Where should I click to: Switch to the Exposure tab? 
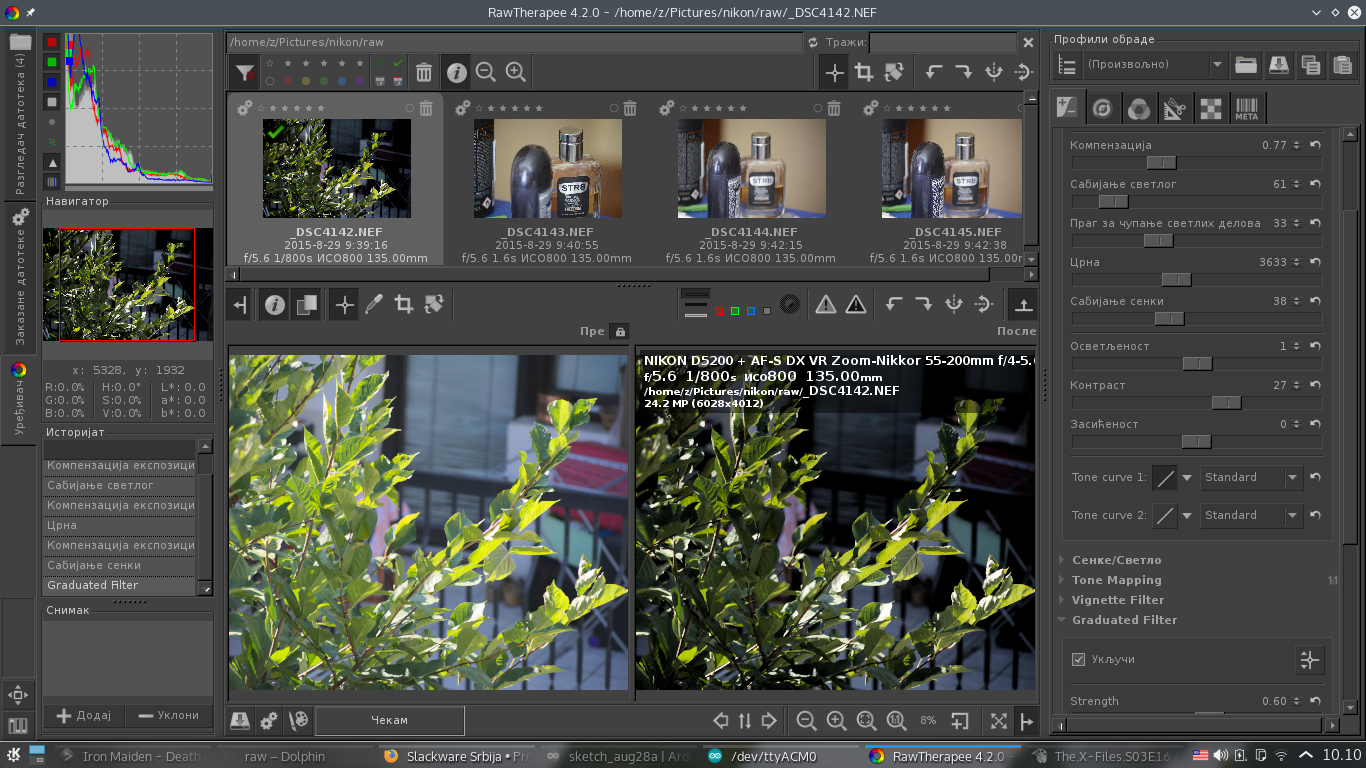(x=1068, y=108)
